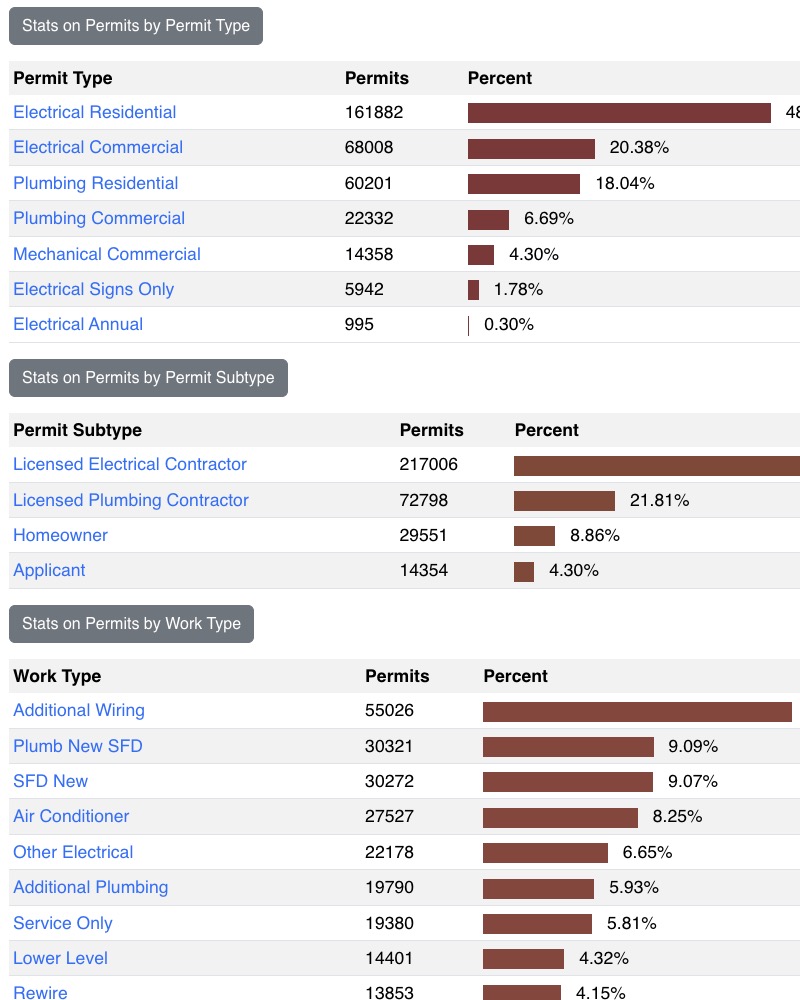Select the Homeowner permit subtype
The height and width of the screenshot is (1000, 800).
point(60,535)
